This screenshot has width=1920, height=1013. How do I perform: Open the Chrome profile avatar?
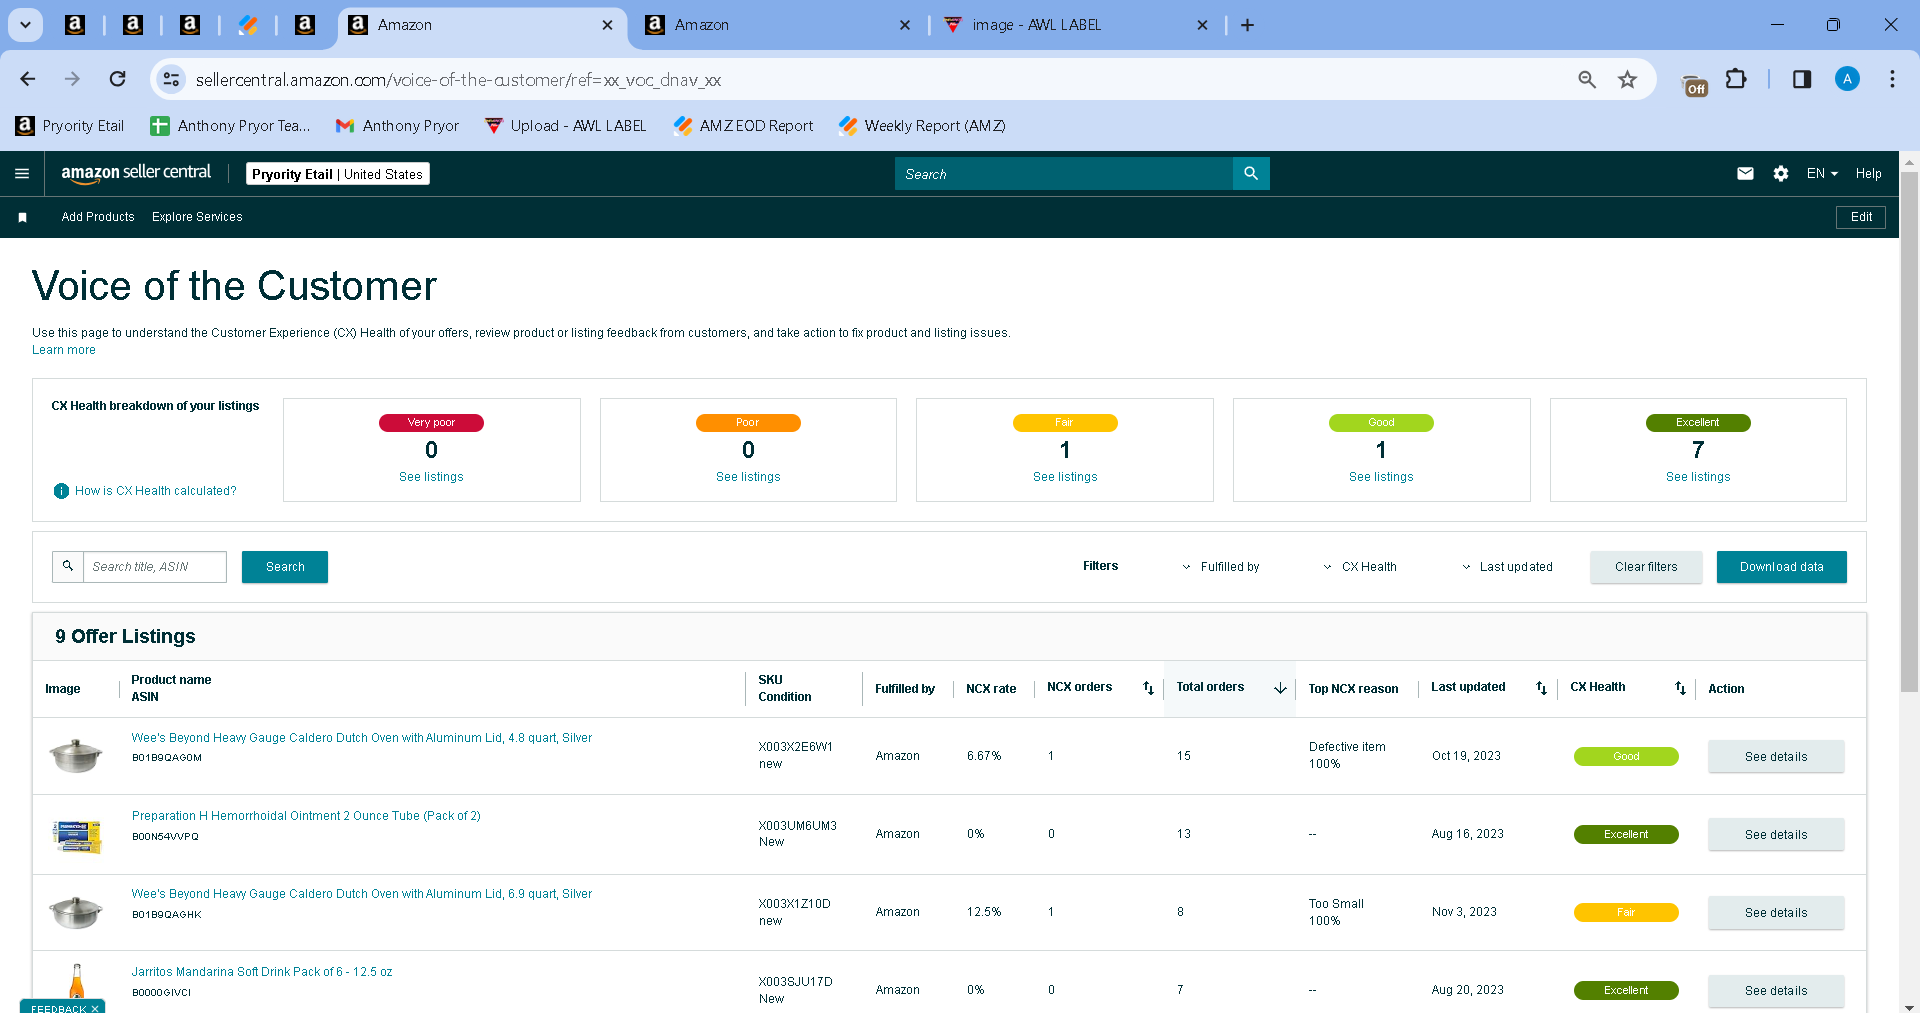(x=1847, y=79)
